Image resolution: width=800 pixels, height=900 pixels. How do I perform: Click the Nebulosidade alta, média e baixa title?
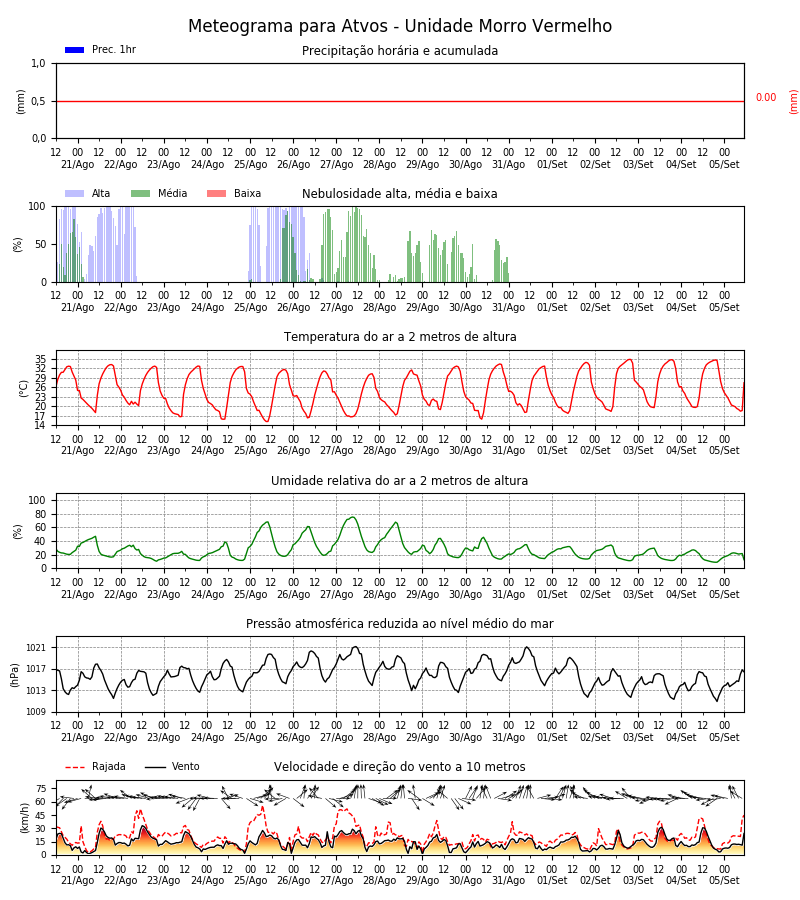point(399,193)
